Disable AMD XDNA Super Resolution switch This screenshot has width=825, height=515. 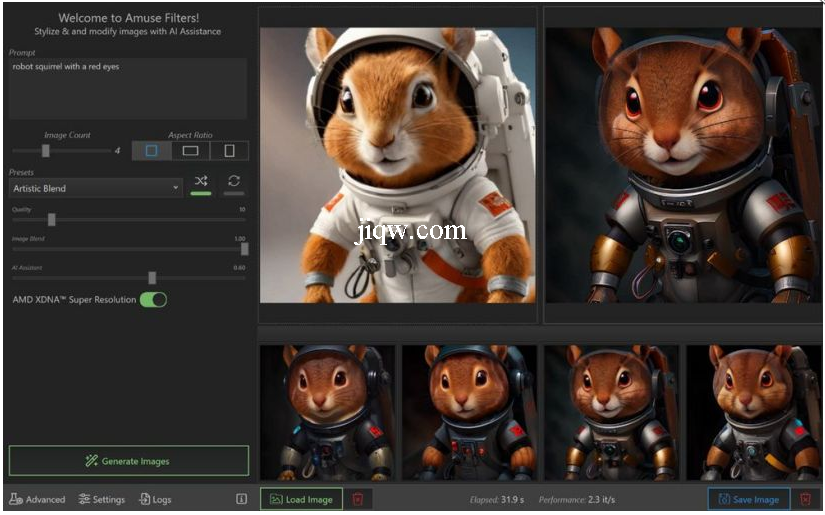(x=153, y=300)
